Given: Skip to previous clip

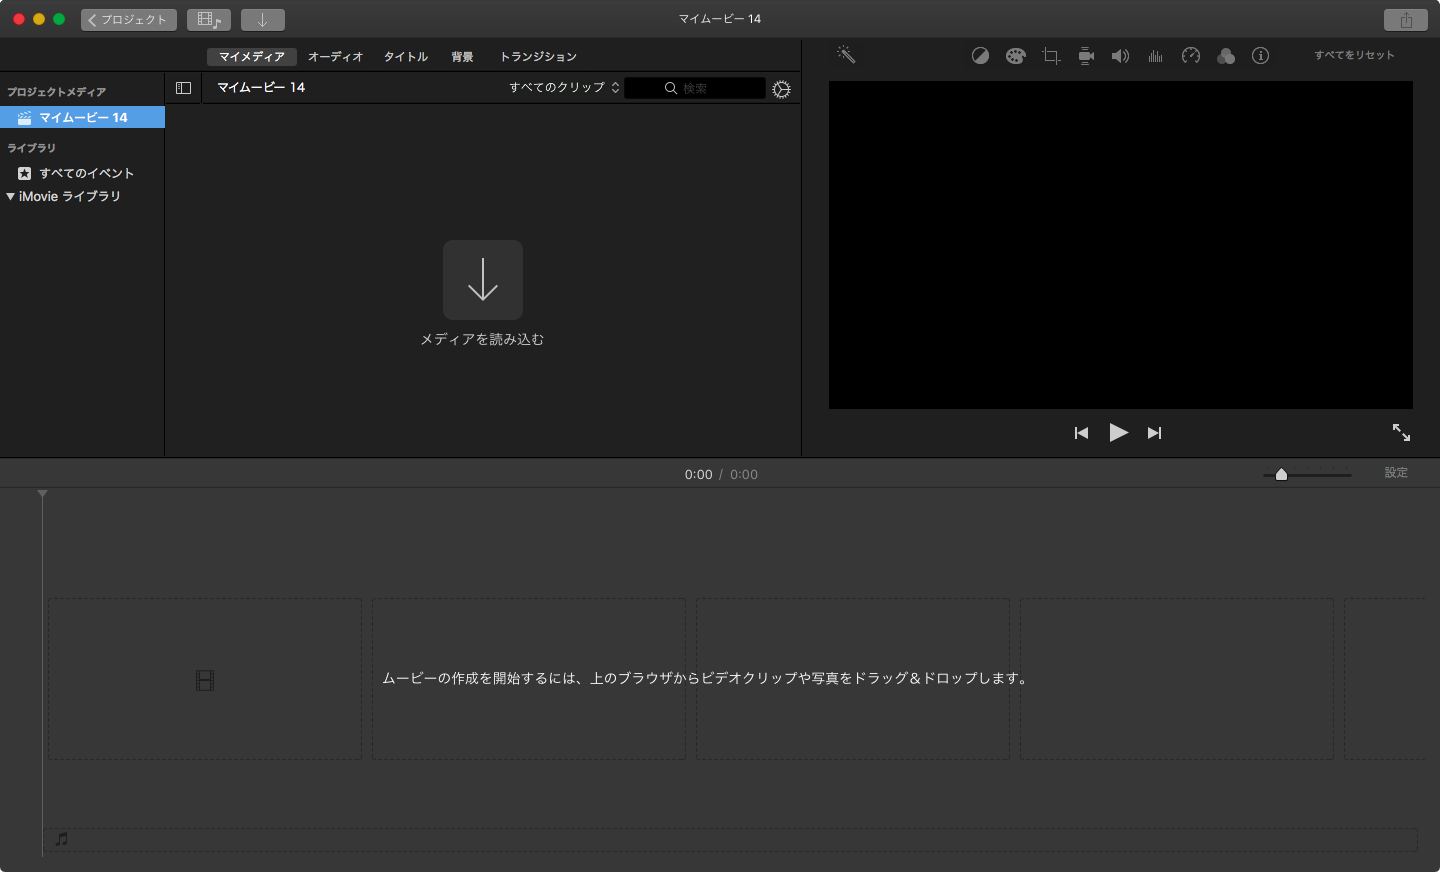Looking at the screenshot, I should pos(1081,433).
